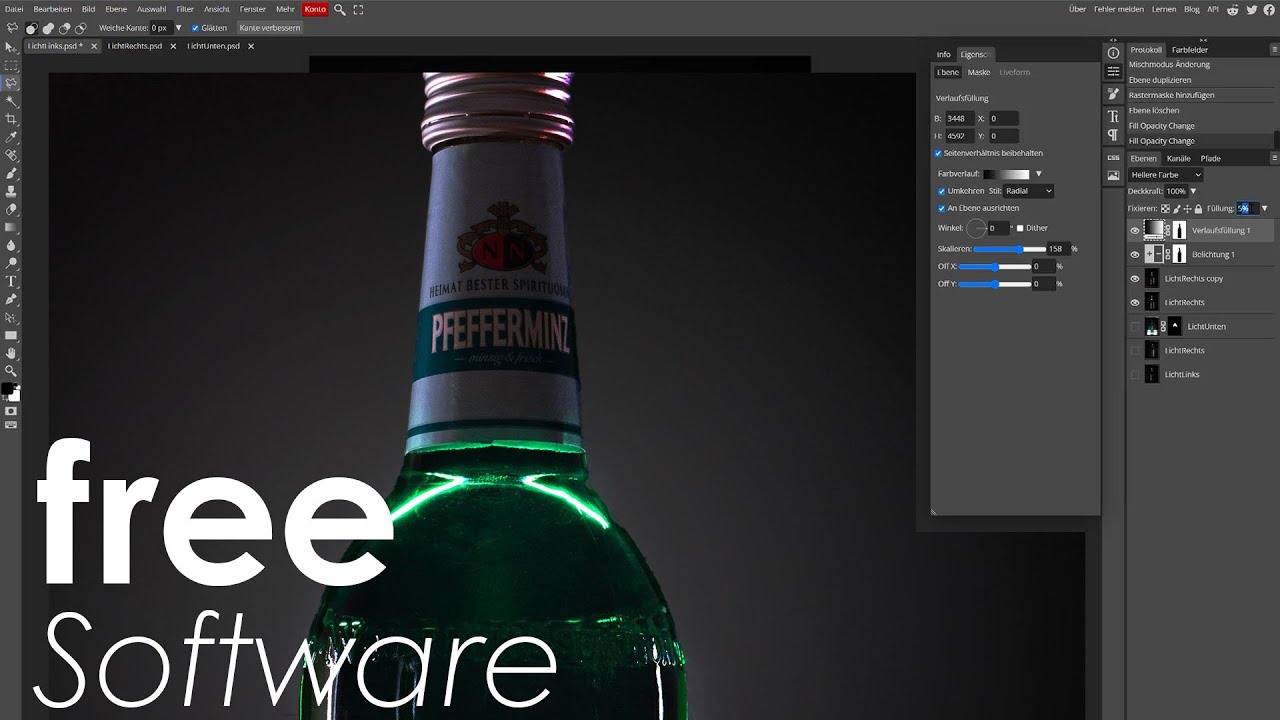
Task: Choose Subtract from selection mode icon
Action: tap(64, 28)
